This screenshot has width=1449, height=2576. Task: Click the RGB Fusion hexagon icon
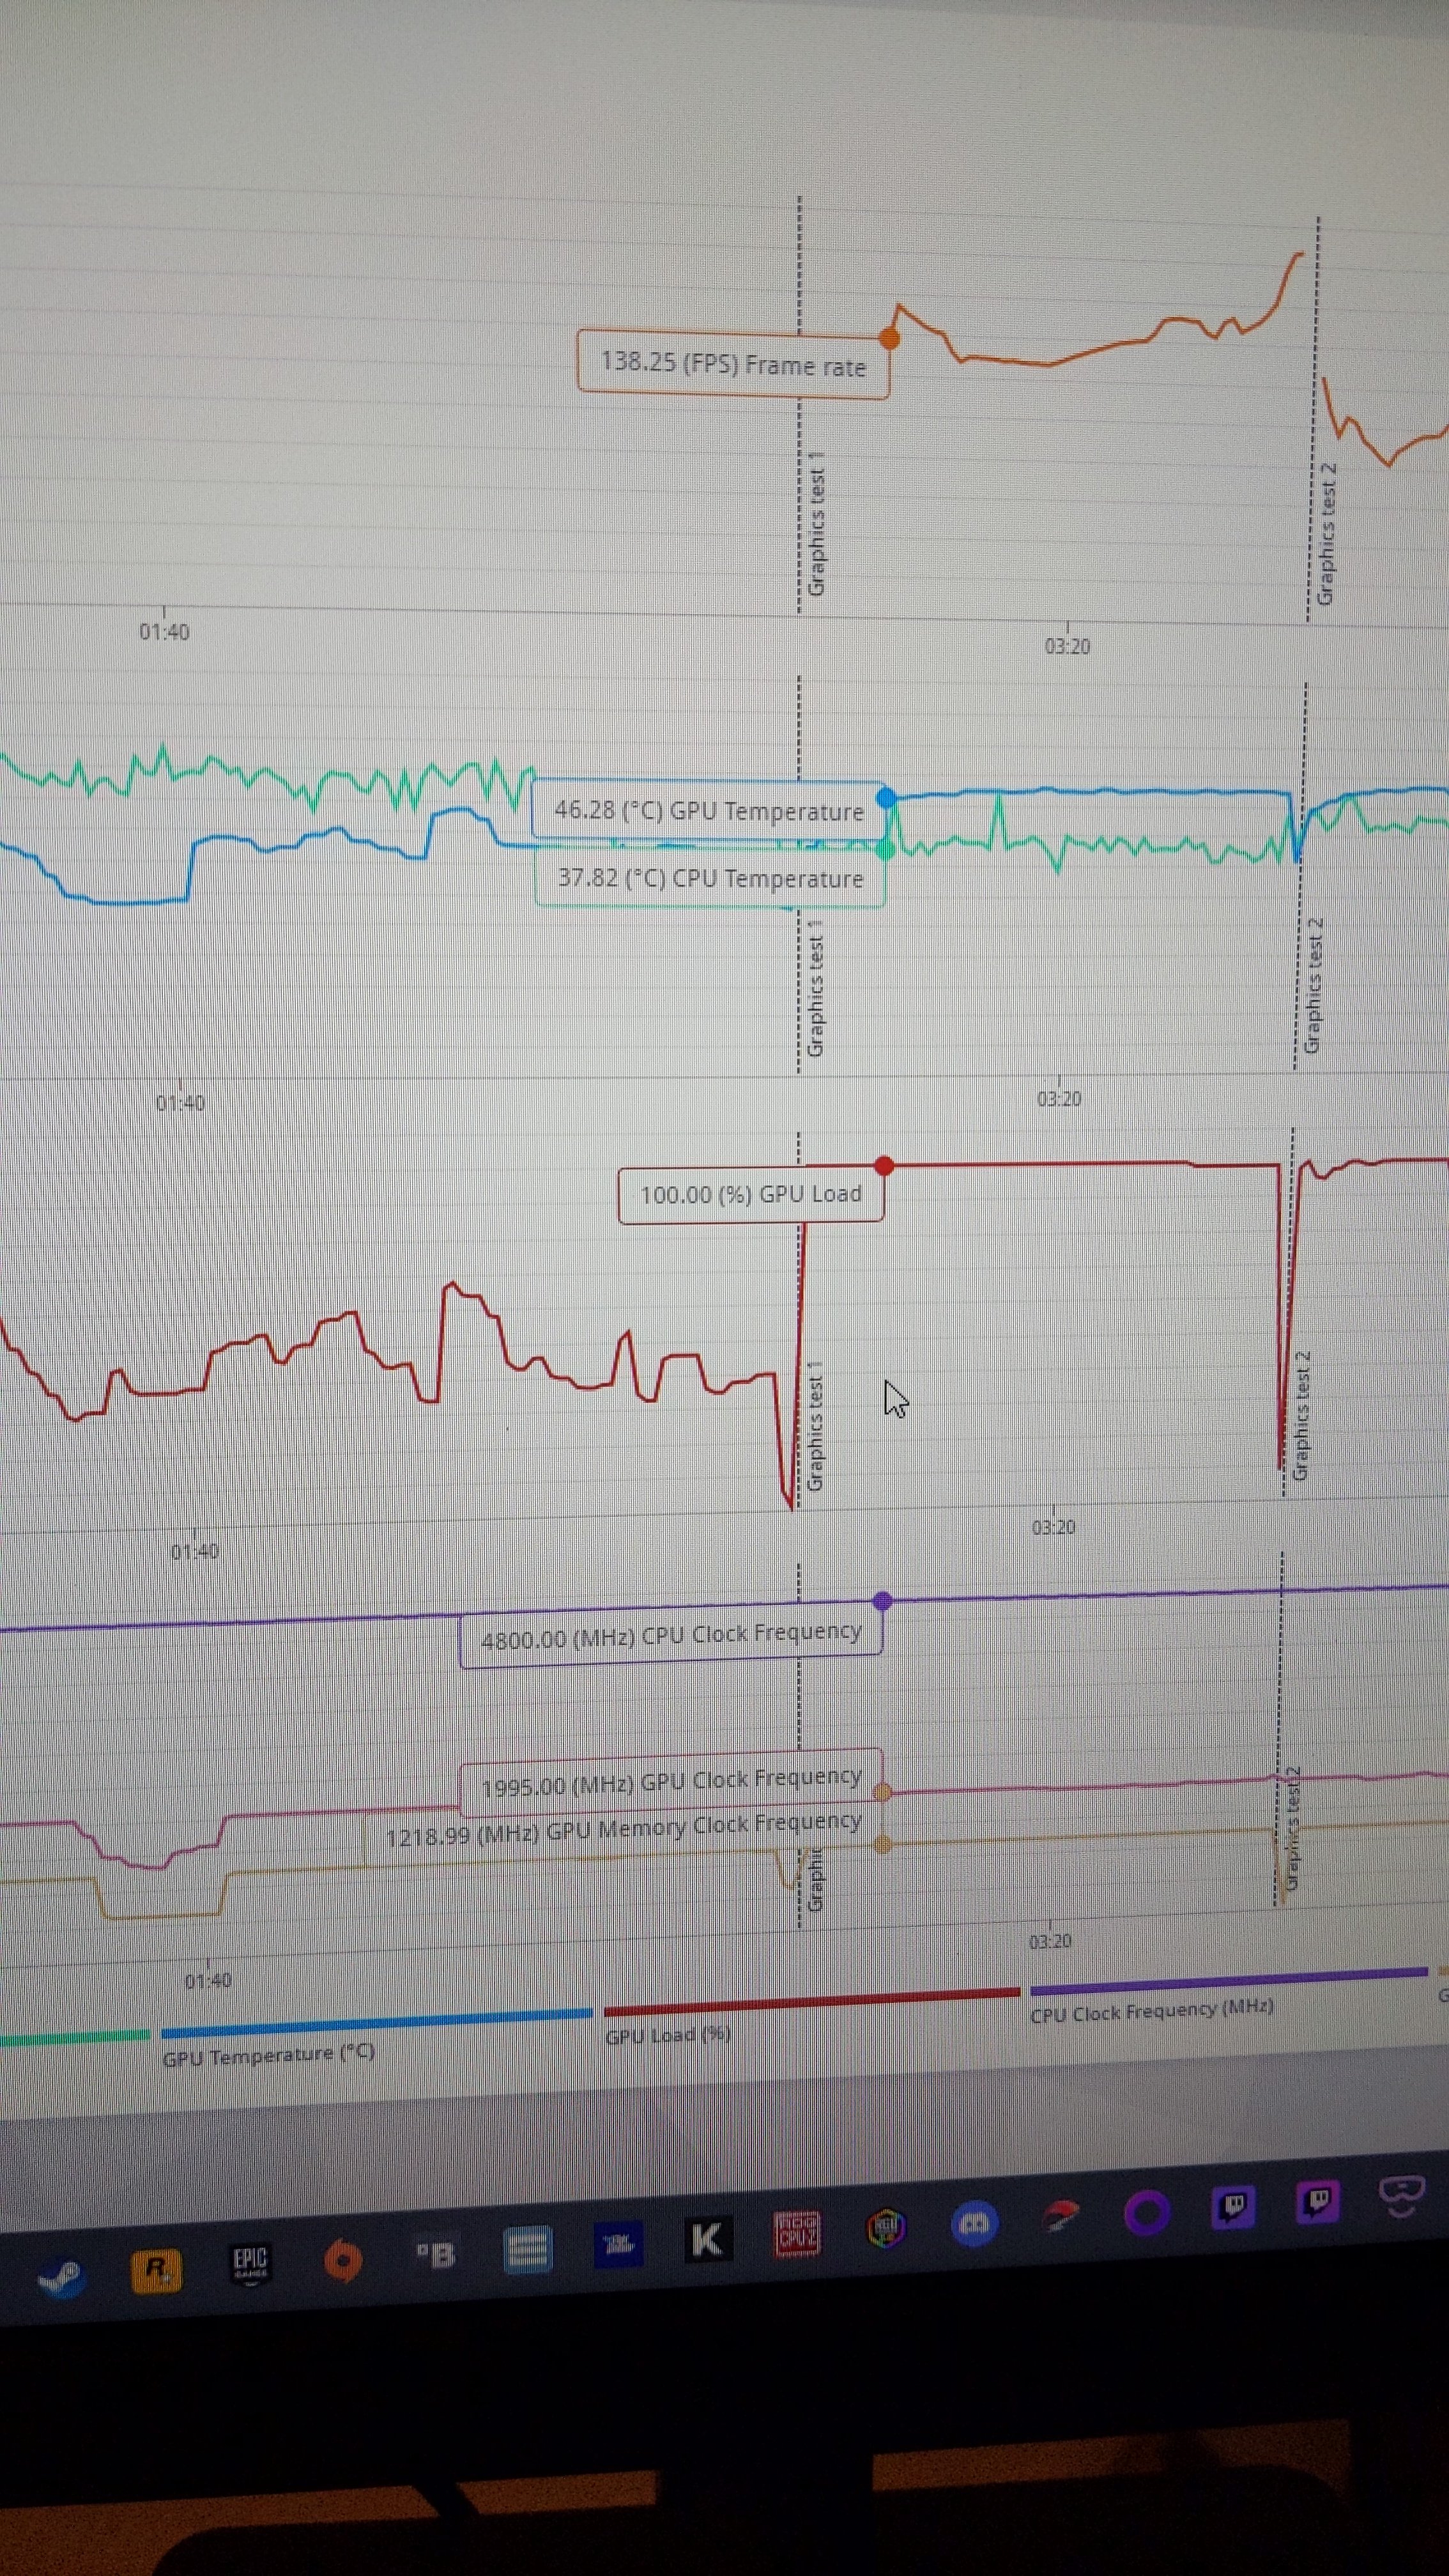pyautogui.click(x=885, y=2227)
